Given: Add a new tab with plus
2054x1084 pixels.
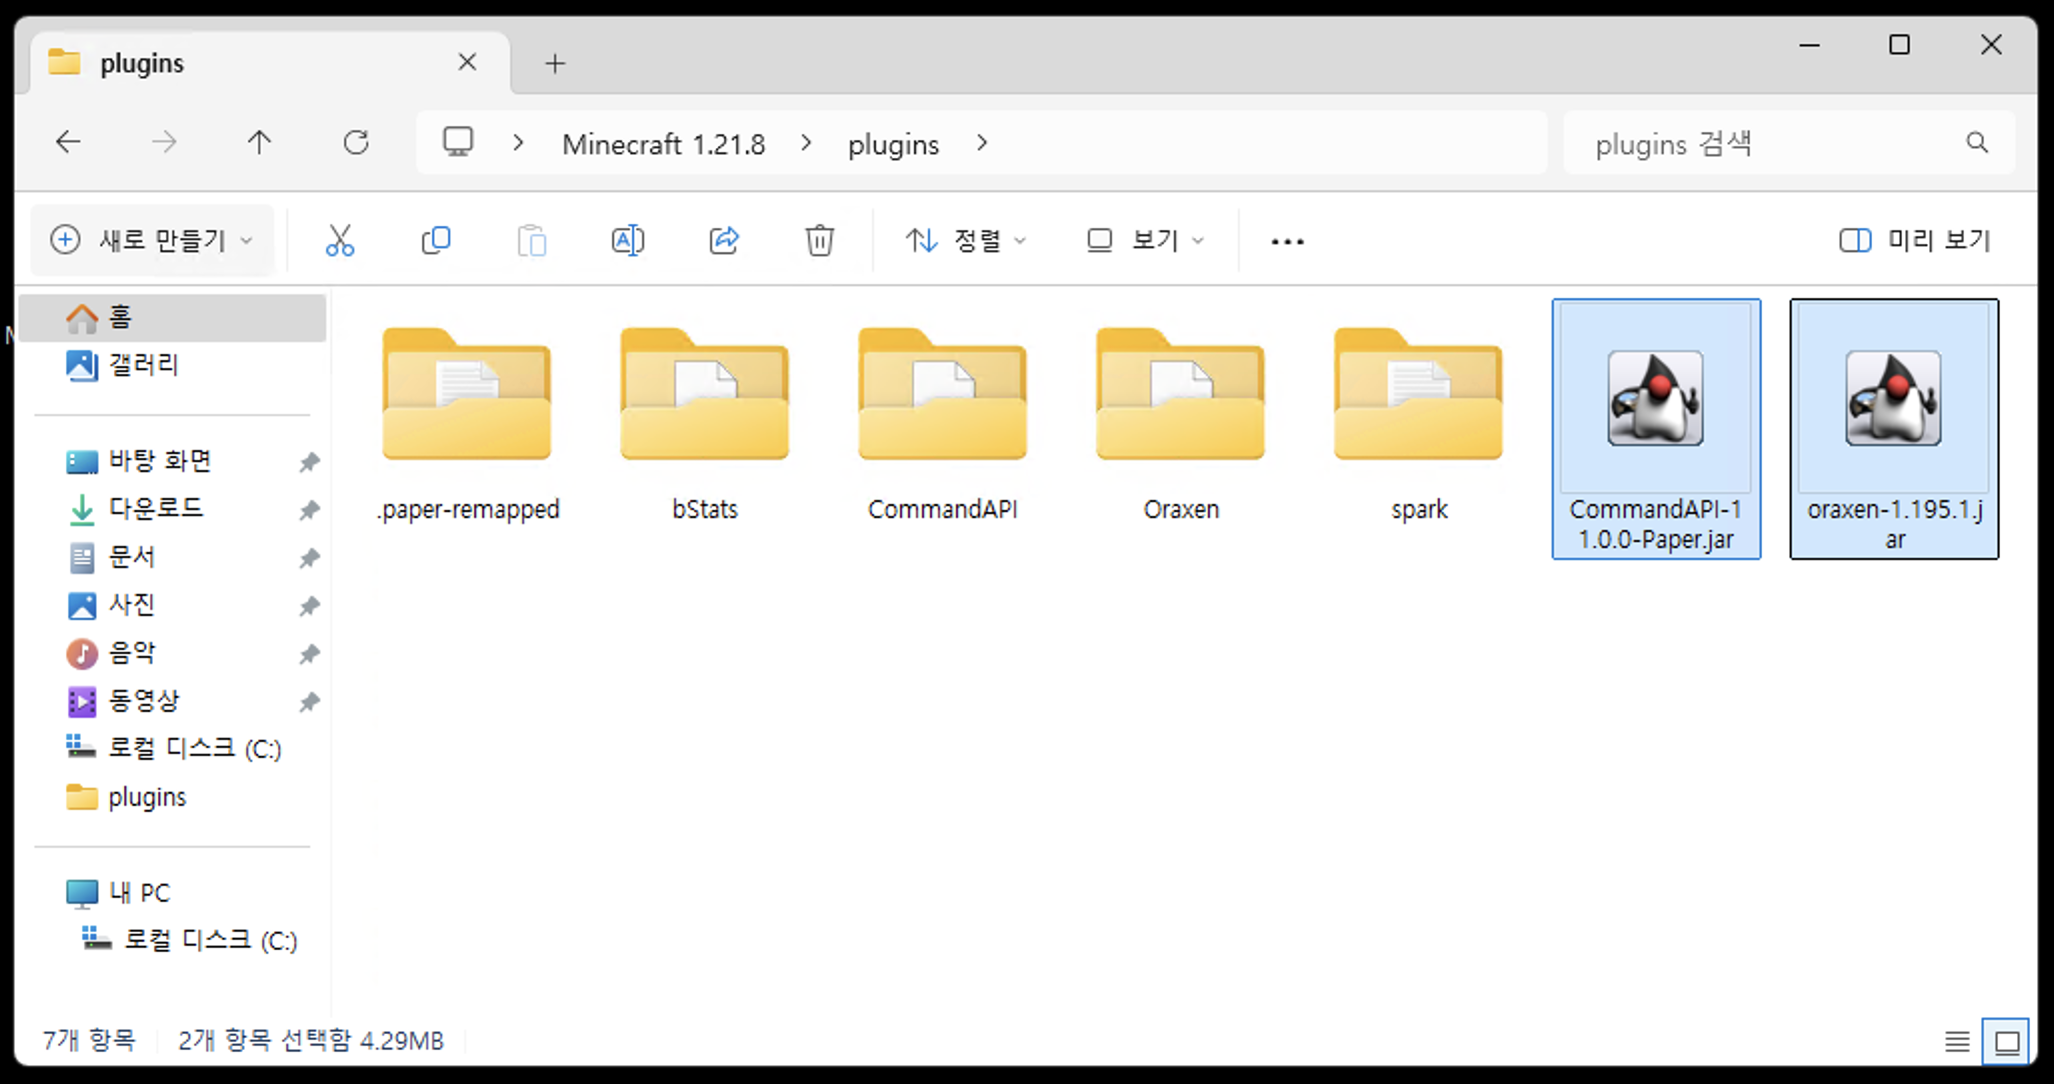Looking at the screenshot, I should coord(555,64).
